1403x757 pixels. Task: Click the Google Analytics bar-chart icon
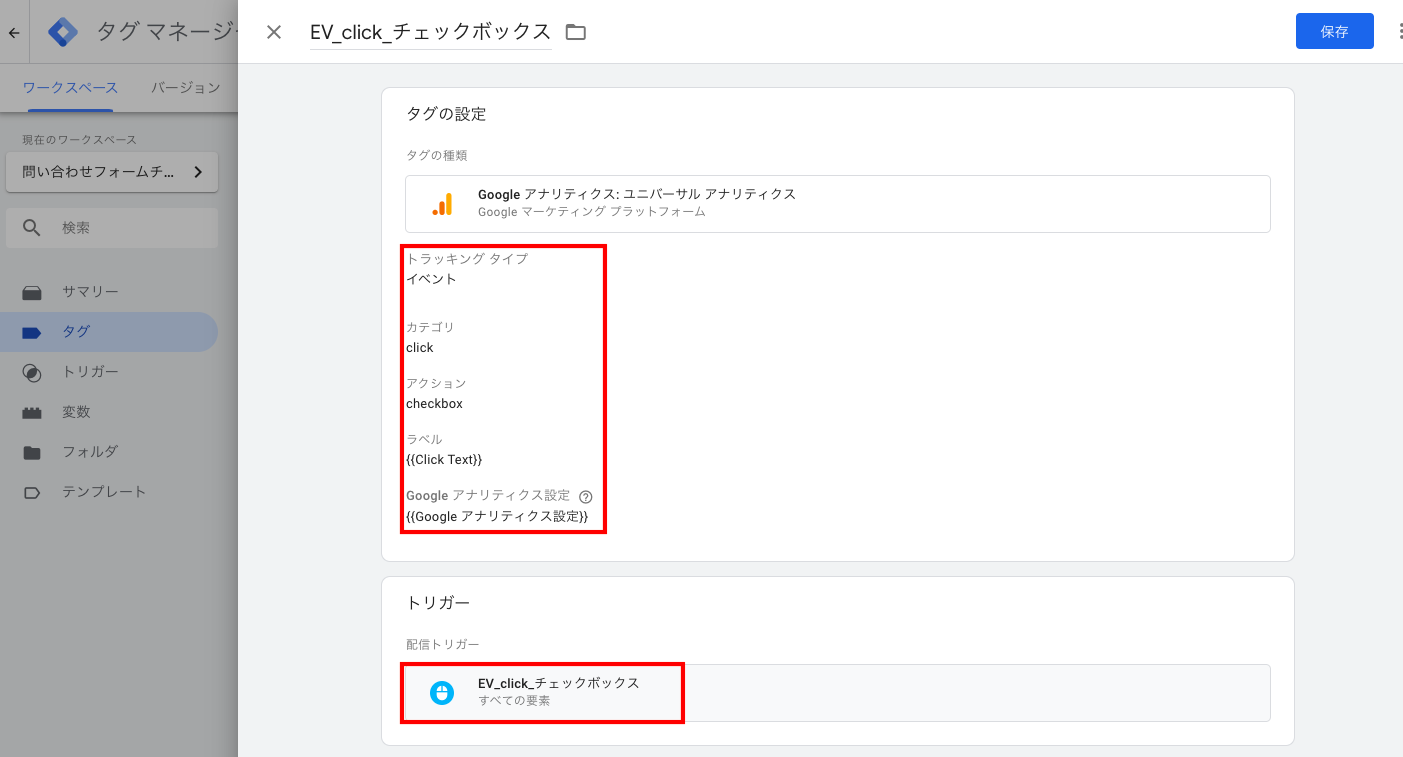(x=442, y=204)
